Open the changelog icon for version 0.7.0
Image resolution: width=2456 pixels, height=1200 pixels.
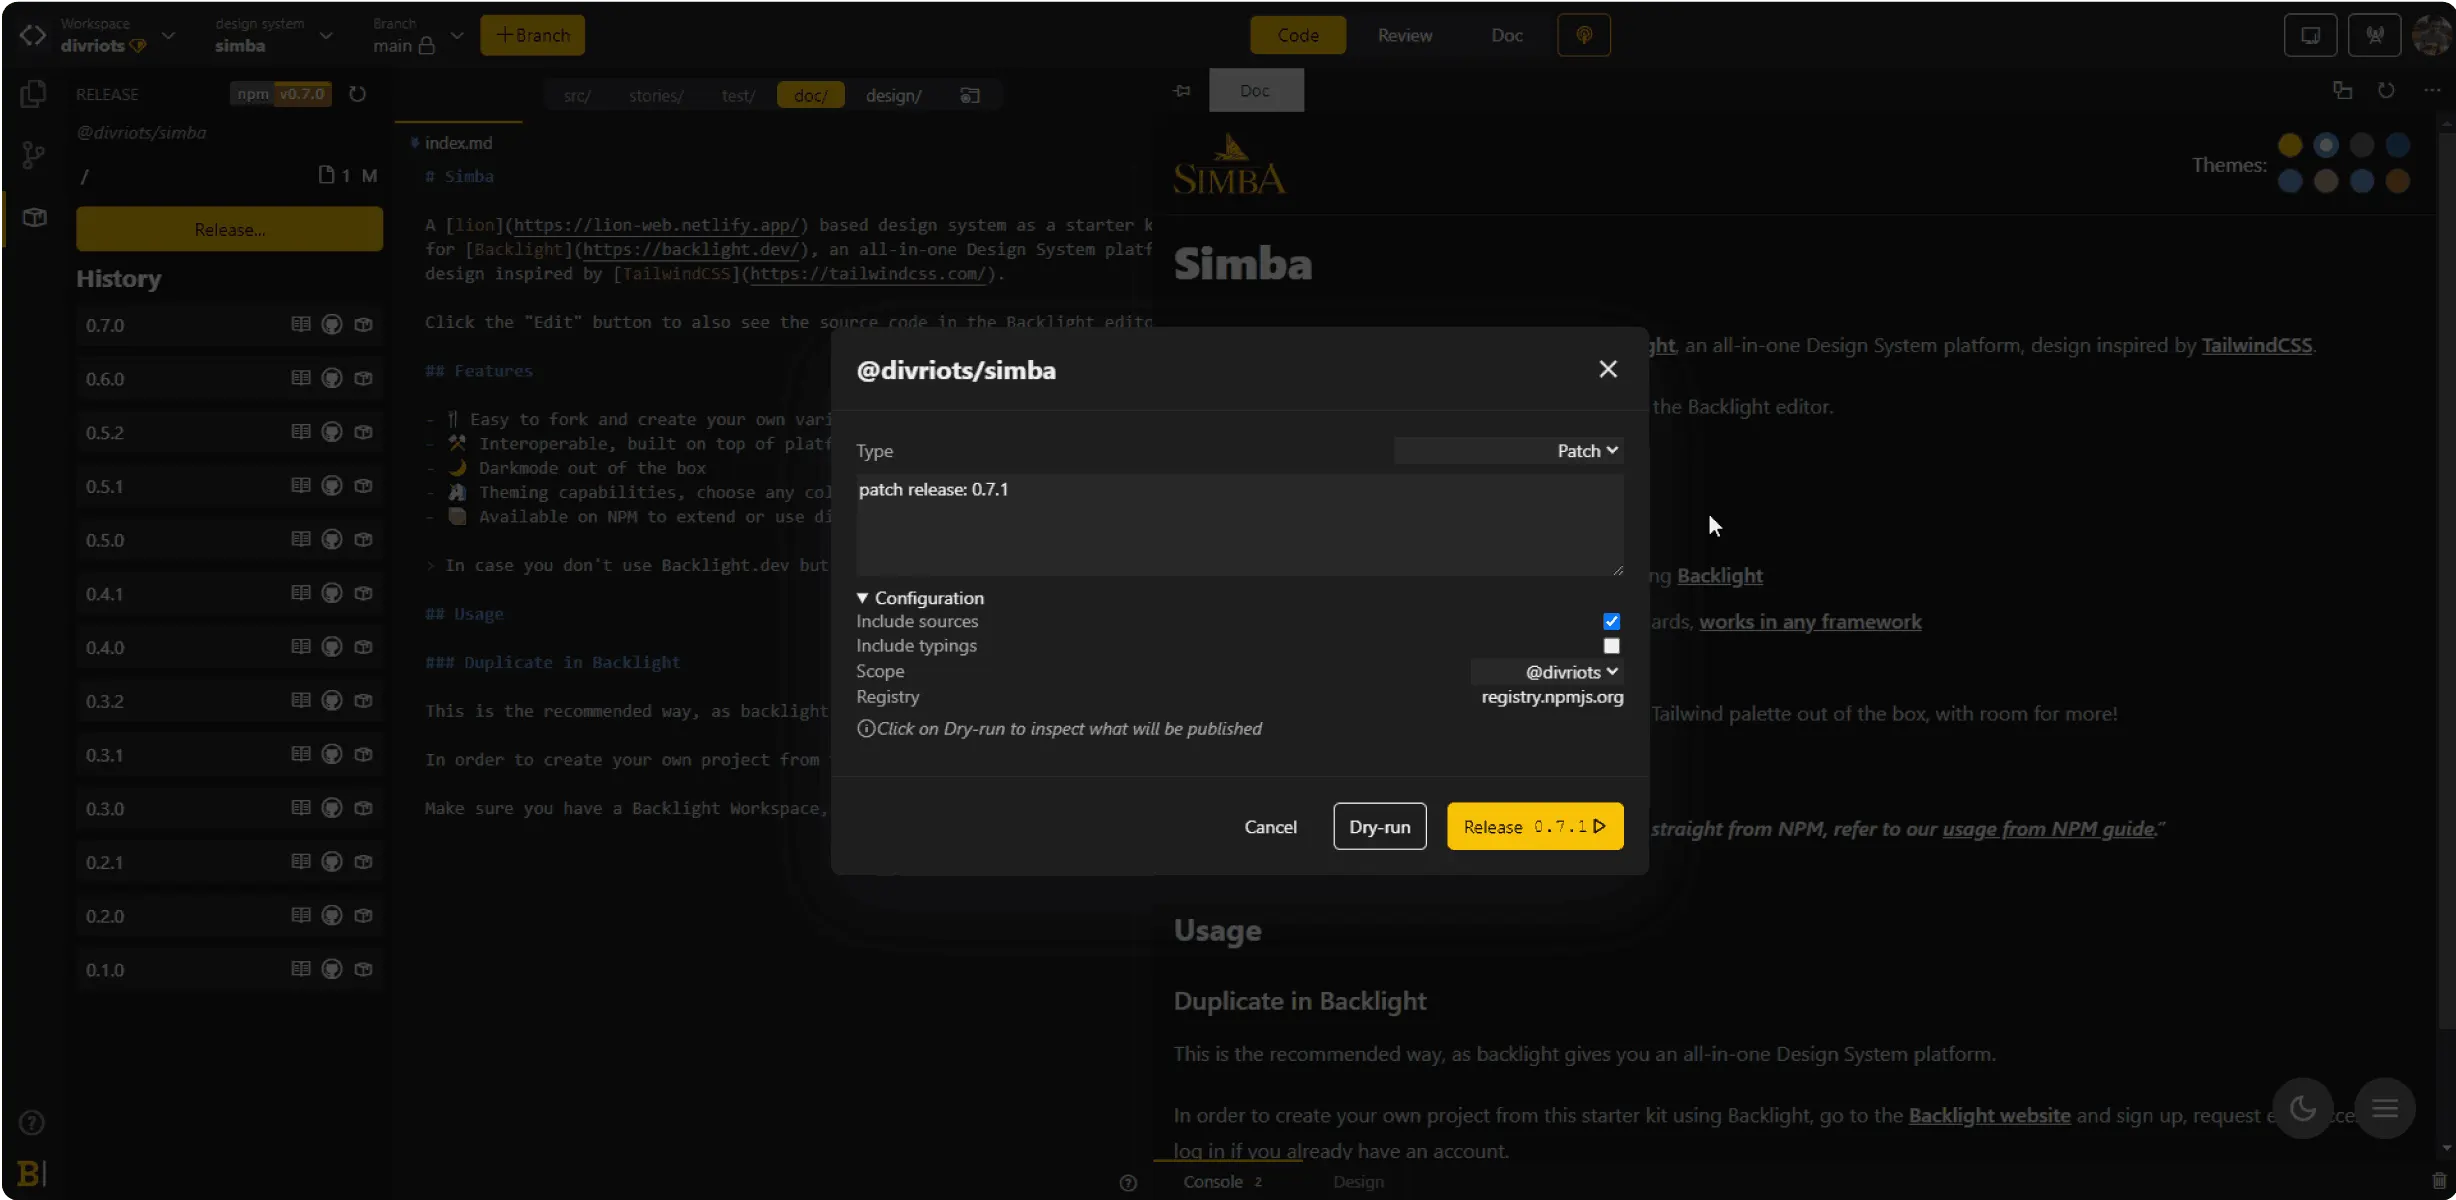click(300, 325)
